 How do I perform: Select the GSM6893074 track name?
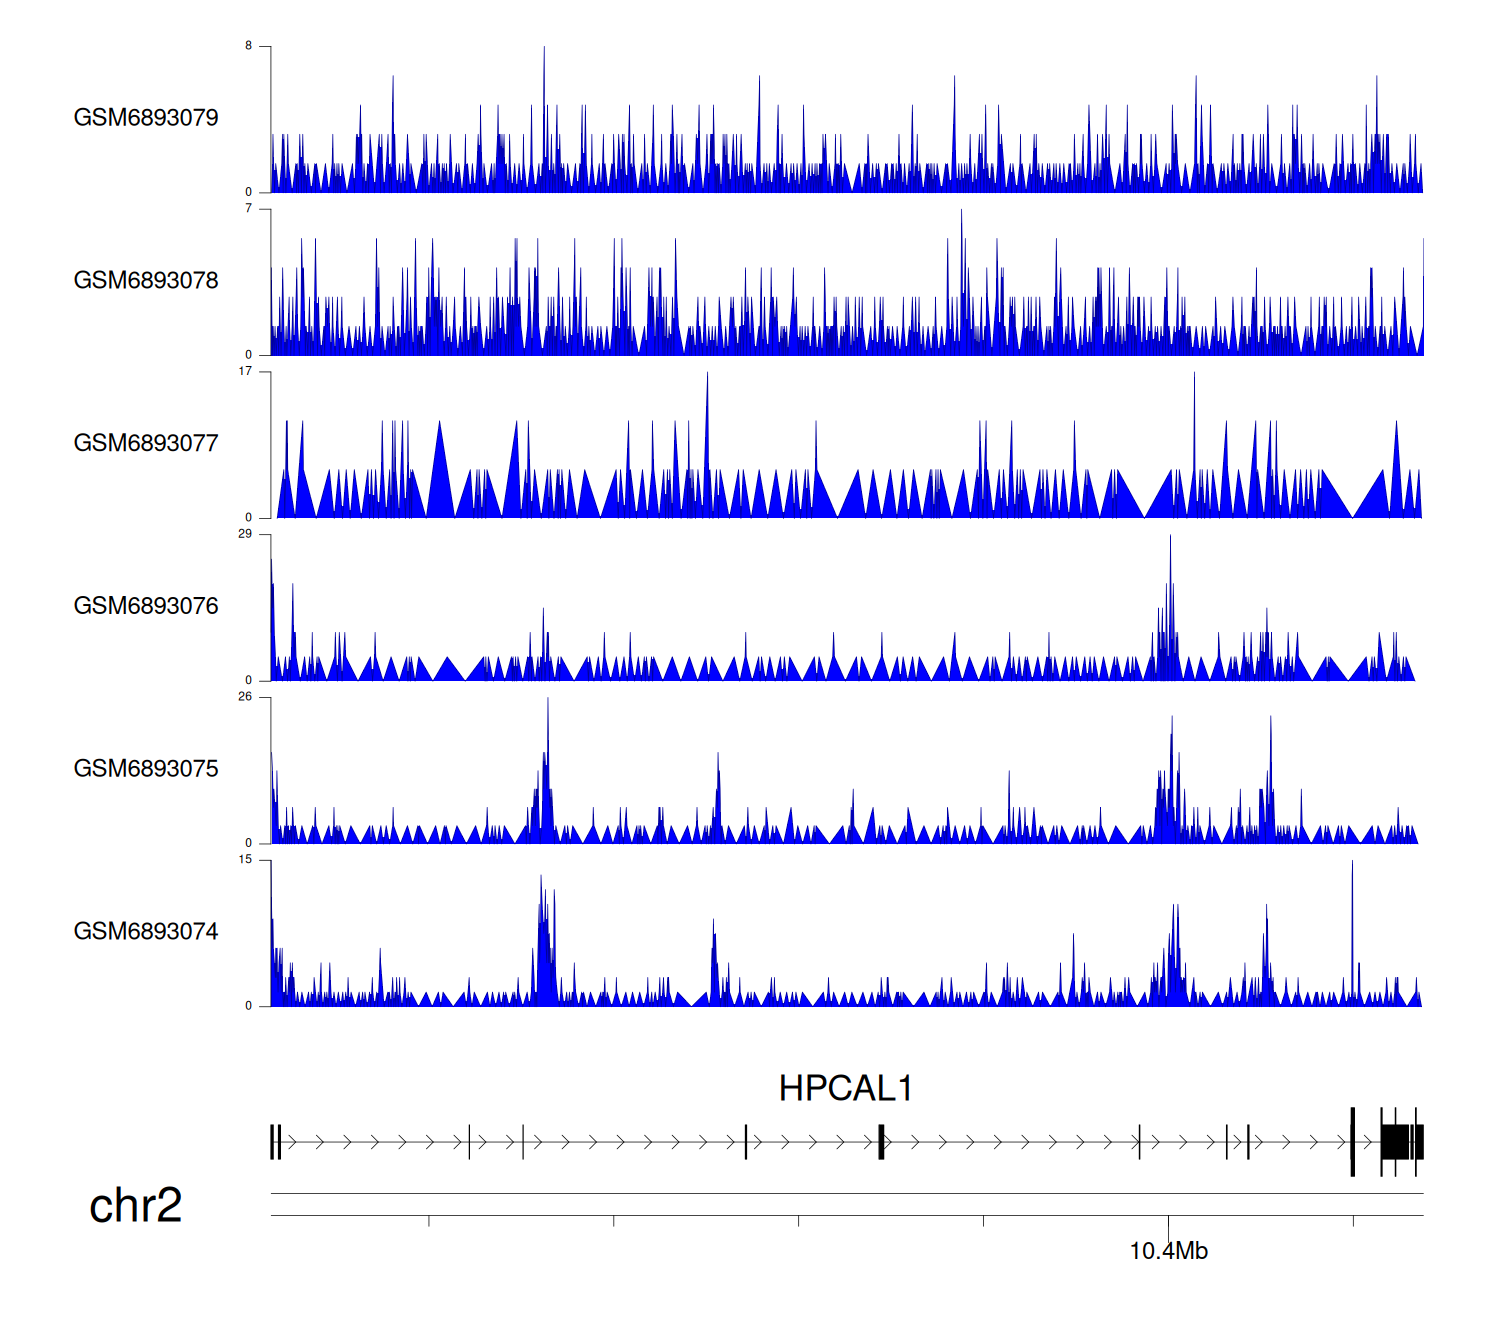[x=146, y=932]
